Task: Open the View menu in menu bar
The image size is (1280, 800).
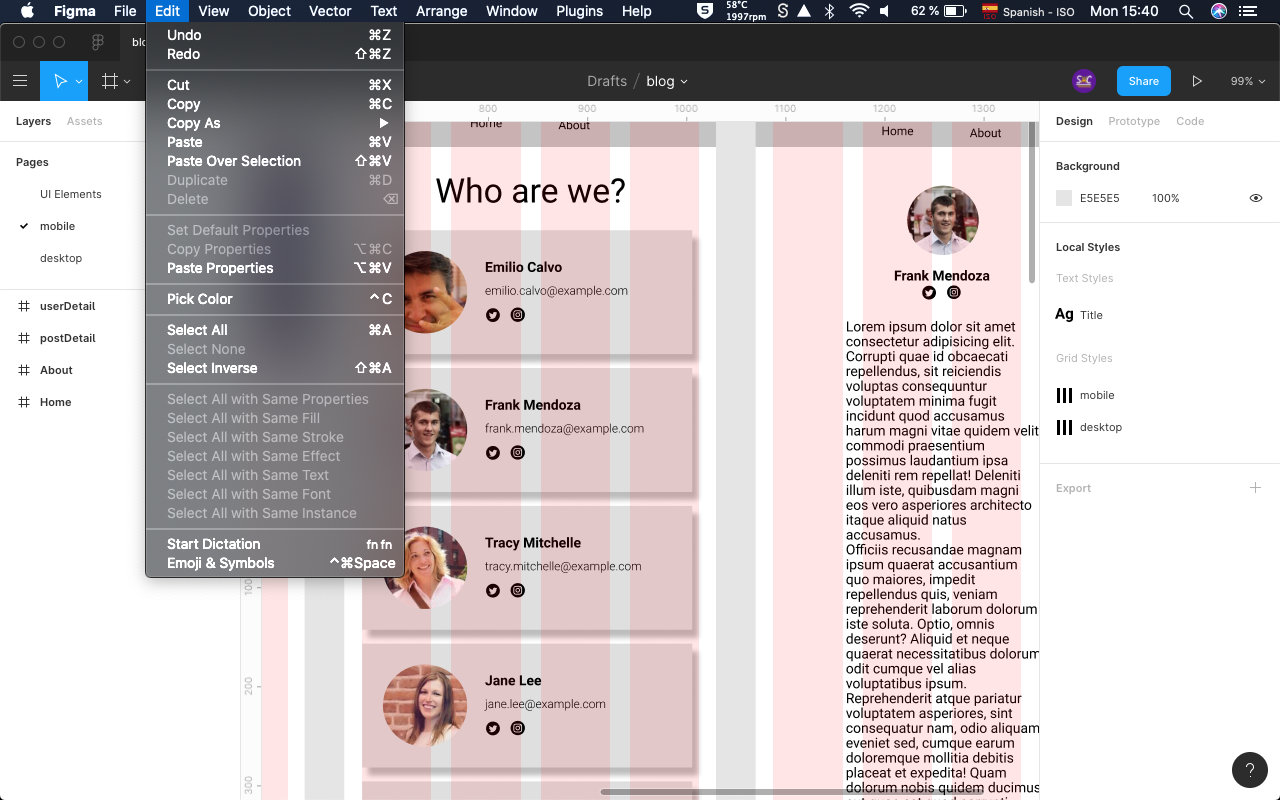Action: point(214,11)
